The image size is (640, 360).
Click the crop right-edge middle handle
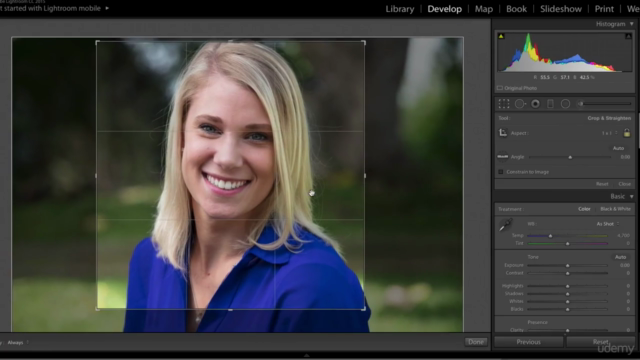[364, 176]
